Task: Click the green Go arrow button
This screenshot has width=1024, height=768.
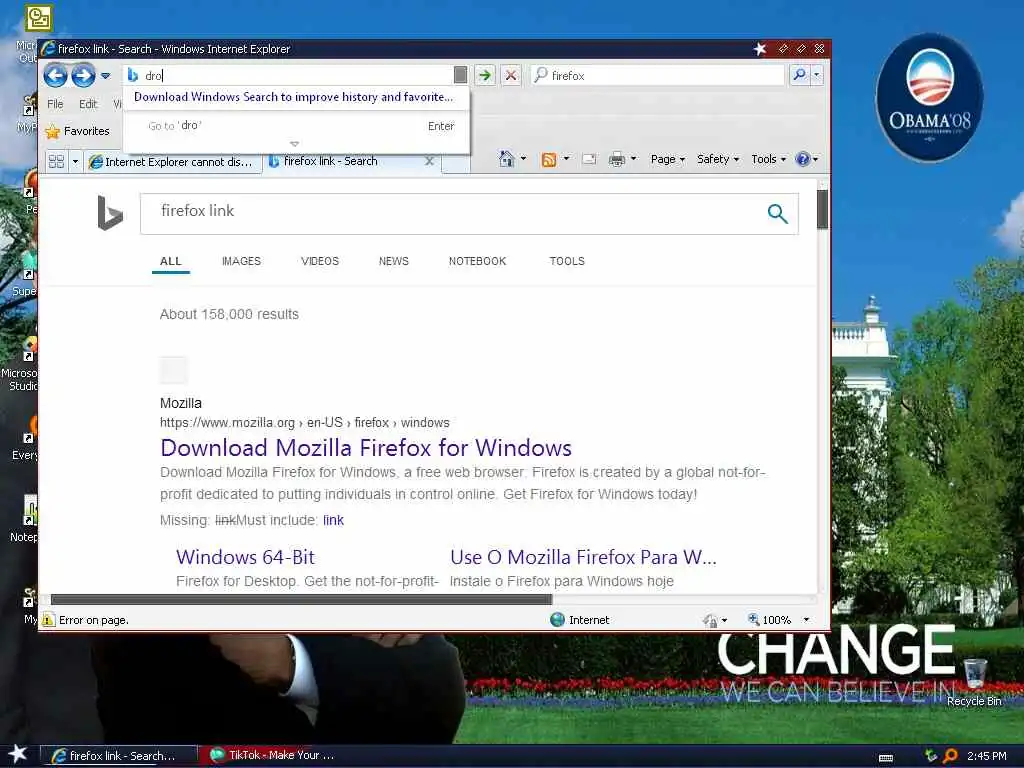Action: click(485, 75)
